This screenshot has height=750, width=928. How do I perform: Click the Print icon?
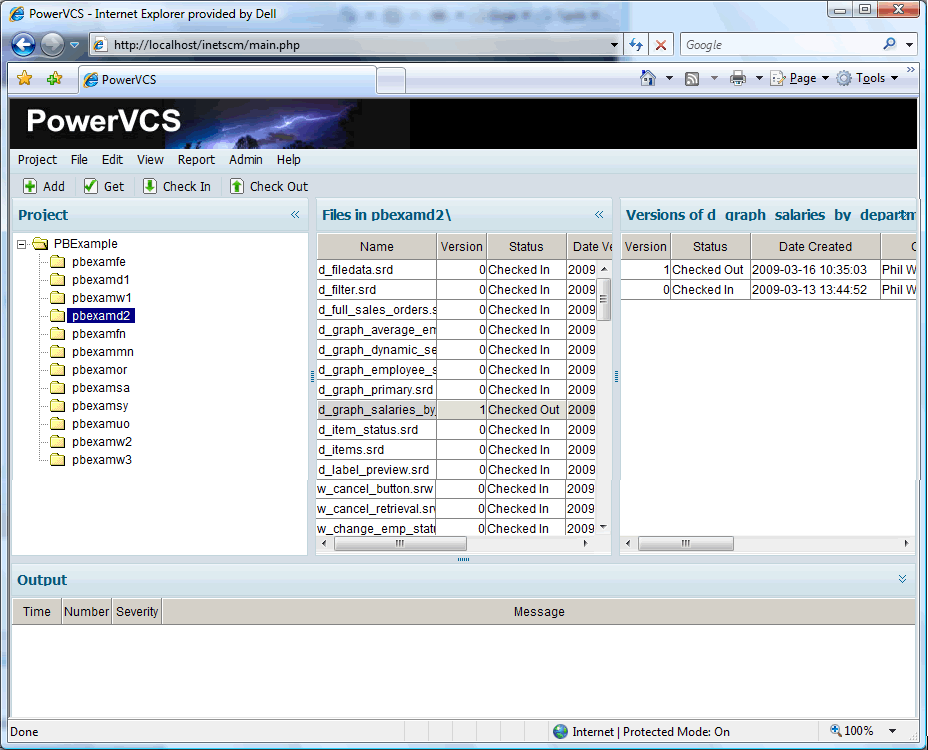pos(737,78)
